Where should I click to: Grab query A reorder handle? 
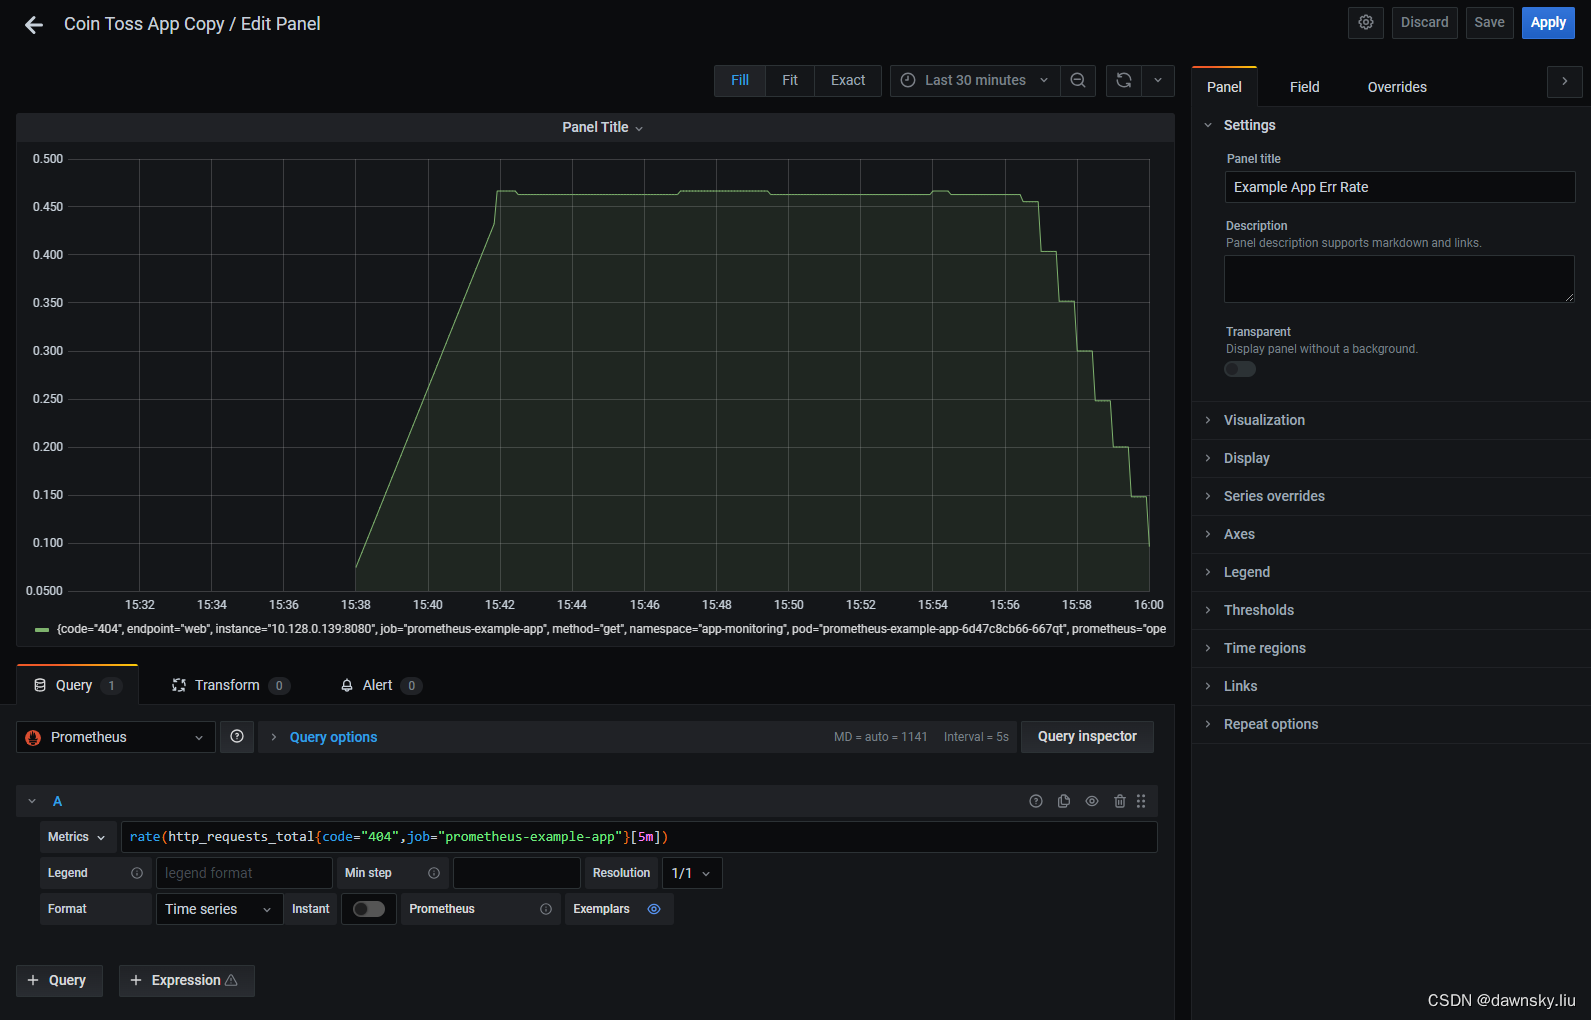[1141, 801]
